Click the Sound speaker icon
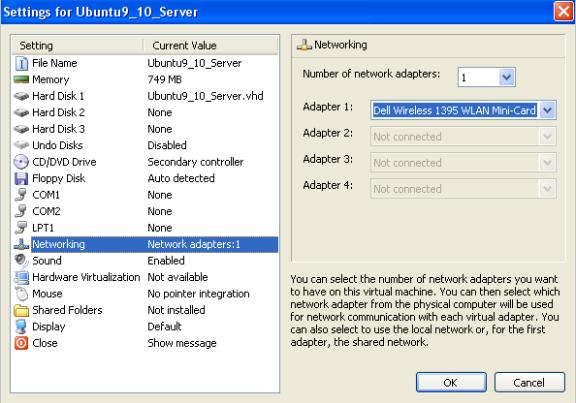 pyautogui.click(x=21, y=260)
